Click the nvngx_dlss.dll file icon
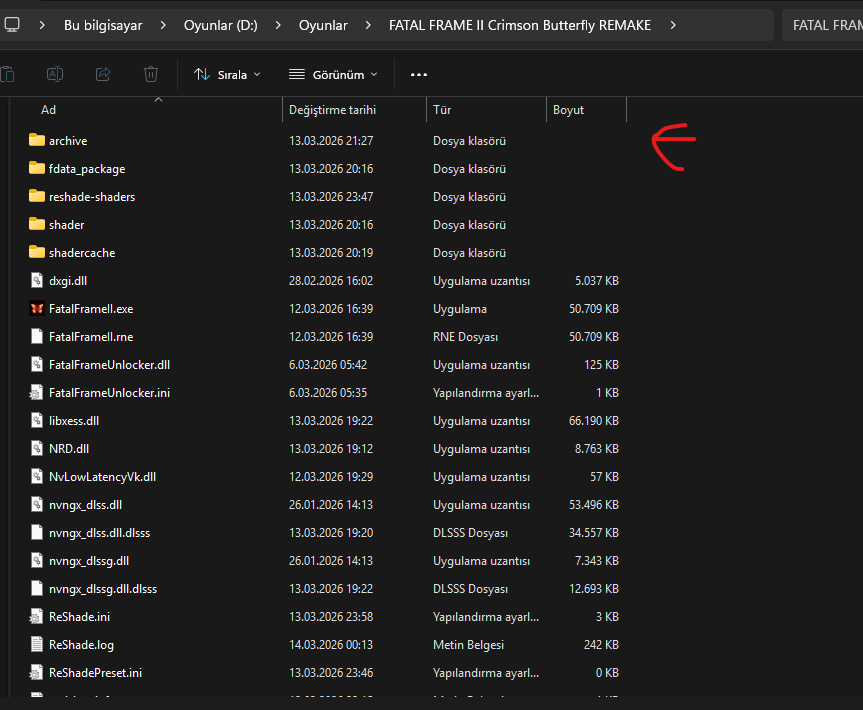This screenshot has height=710, width=863. [x=37, y=505]
